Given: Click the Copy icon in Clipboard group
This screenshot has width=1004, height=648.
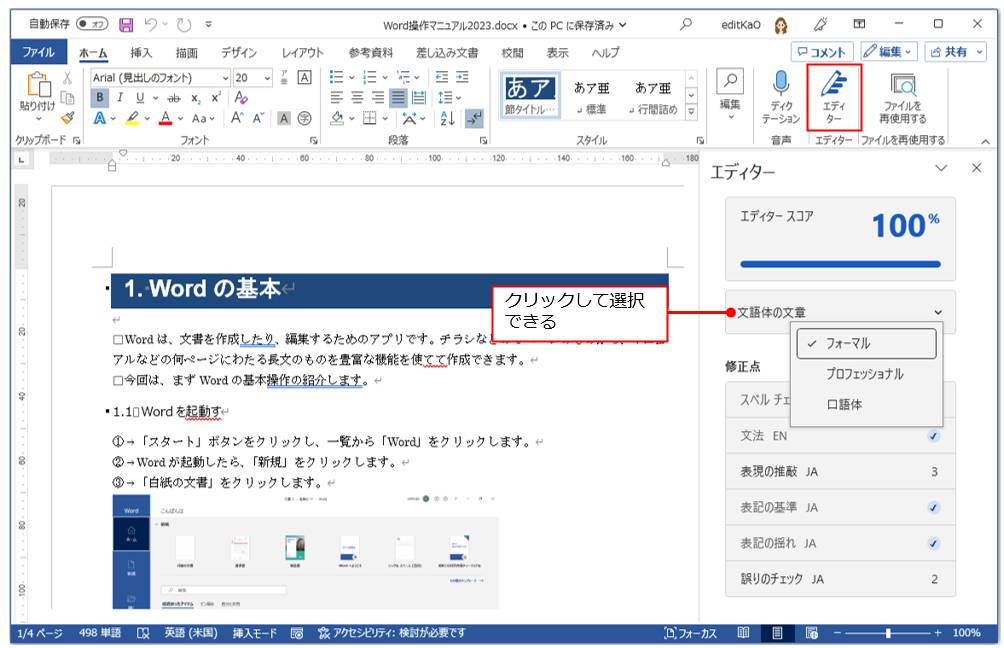Looking at the screenshot, I should coord(67,98).
